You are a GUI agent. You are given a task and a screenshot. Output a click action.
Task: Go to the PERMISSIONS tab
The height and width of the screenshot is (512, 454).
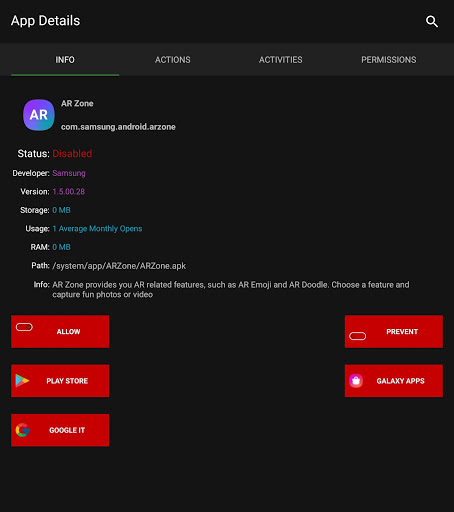[389, 60]
